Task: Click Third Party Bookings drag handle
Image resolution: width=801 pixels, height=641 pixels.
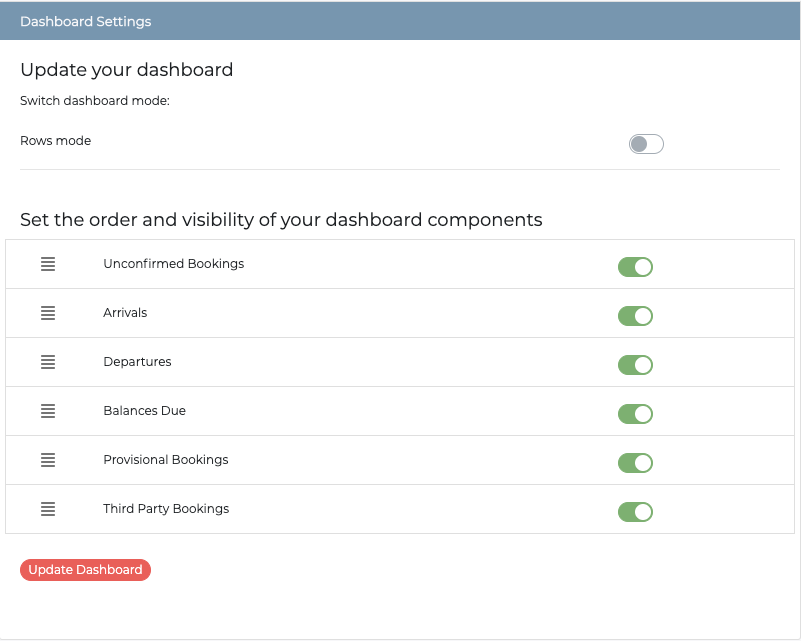Action: (x=48, y=509)
